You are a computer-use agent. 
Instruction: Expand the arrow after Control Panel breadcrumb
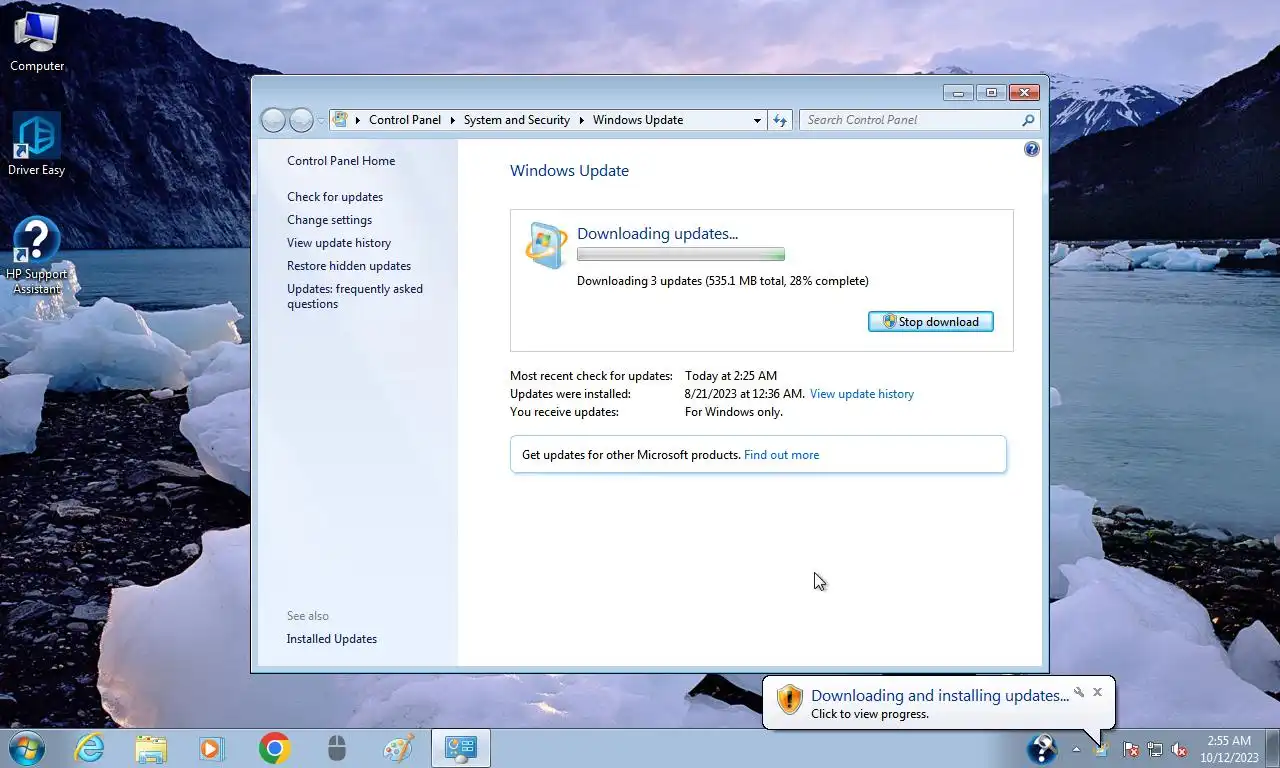coord(452,120)
